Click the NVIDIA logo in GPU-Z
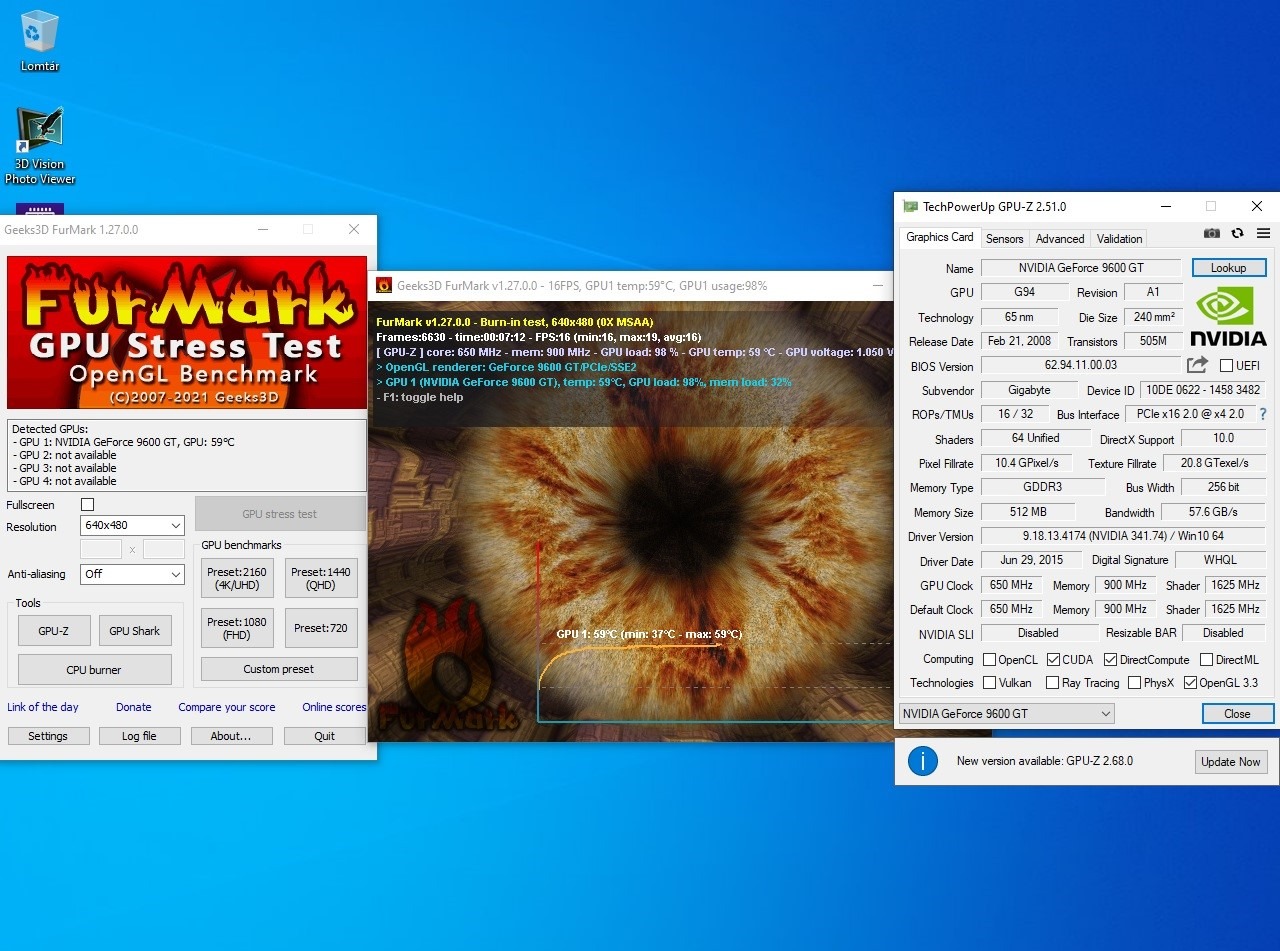The height and width of the screenshot is (951, 1280). [x=1228, y=316]
